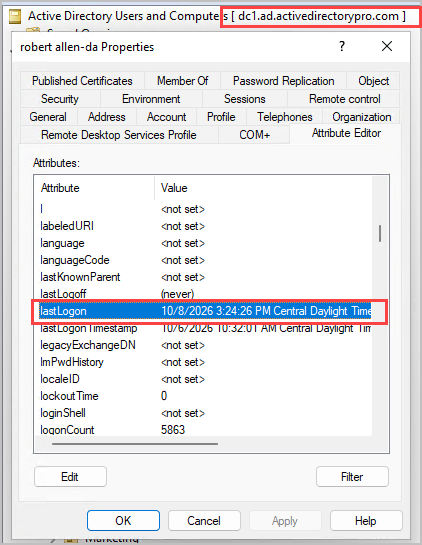Select the Object tab
422x545 pixels.
point(373,81)
